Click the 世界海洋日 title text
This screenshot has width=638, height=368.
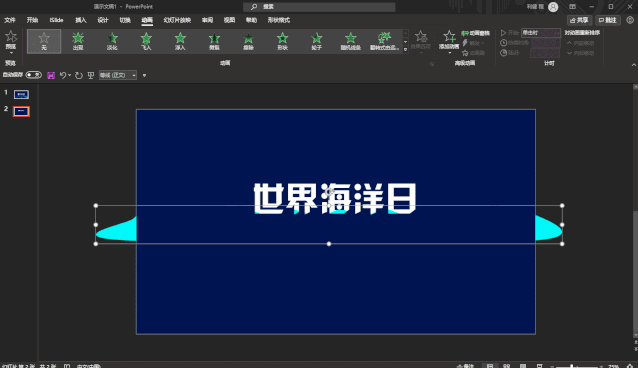[335, 199]
